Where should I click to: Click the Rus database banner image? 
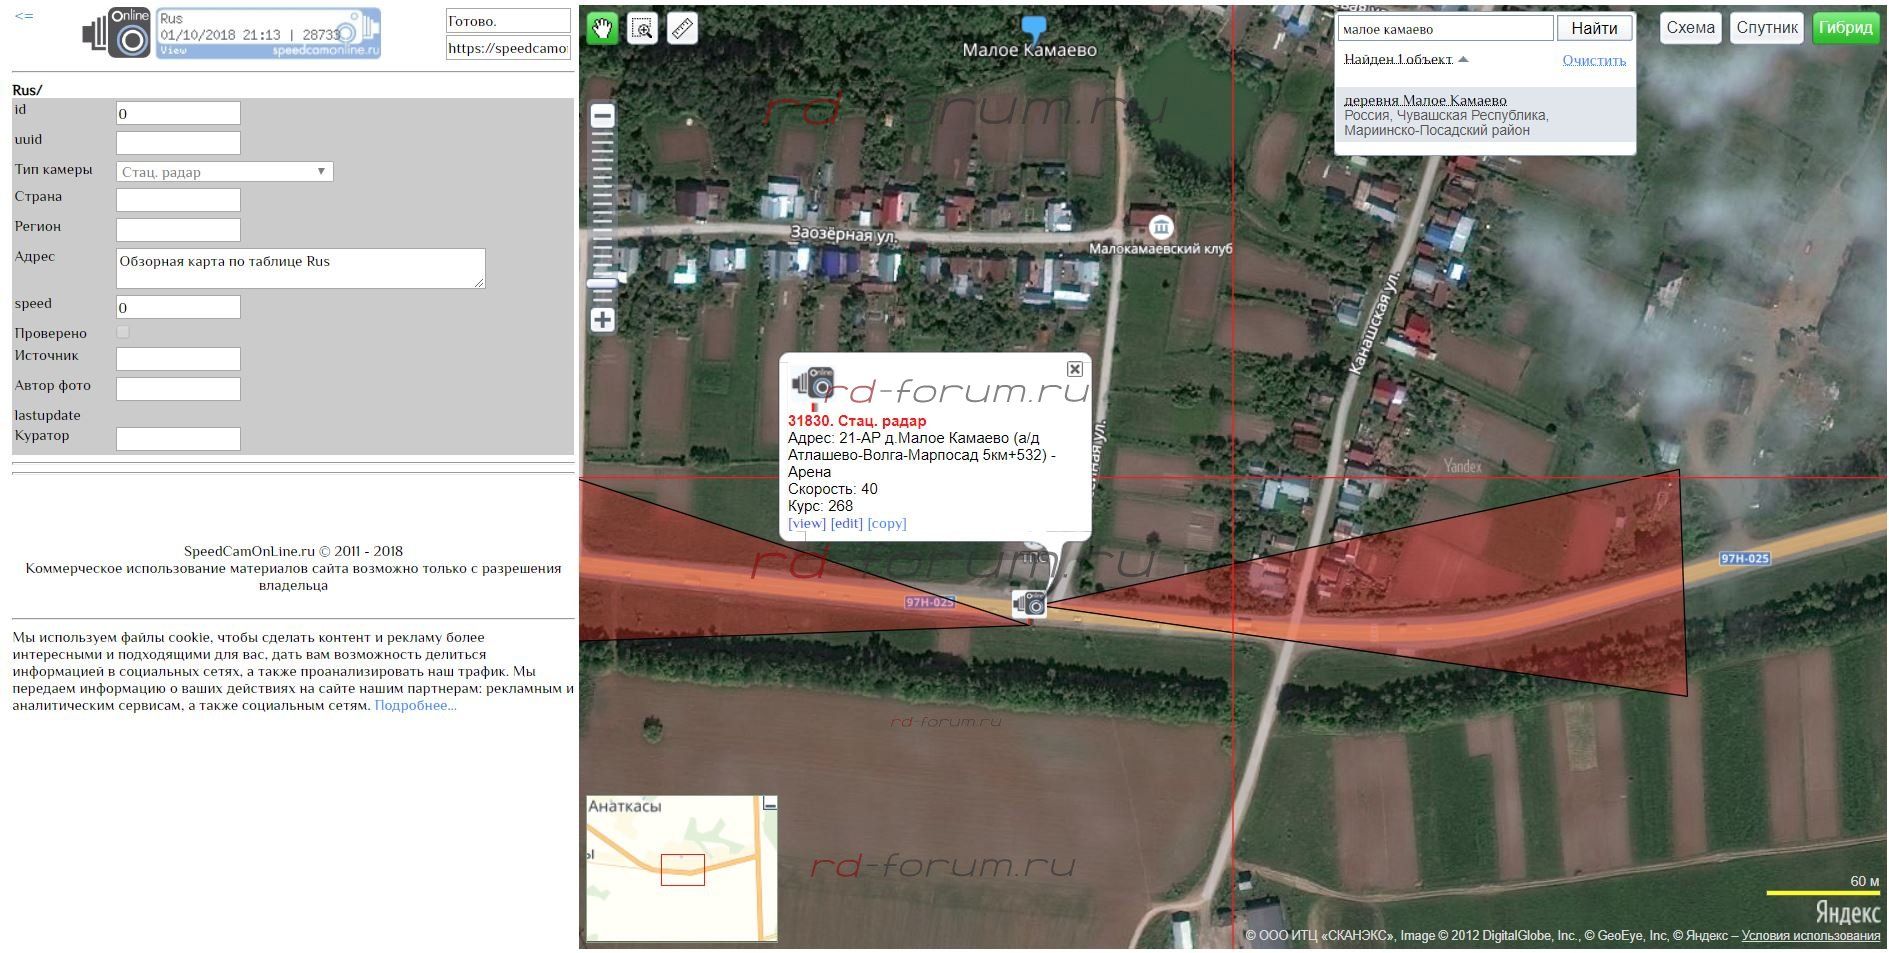click(x=268, y=33)
